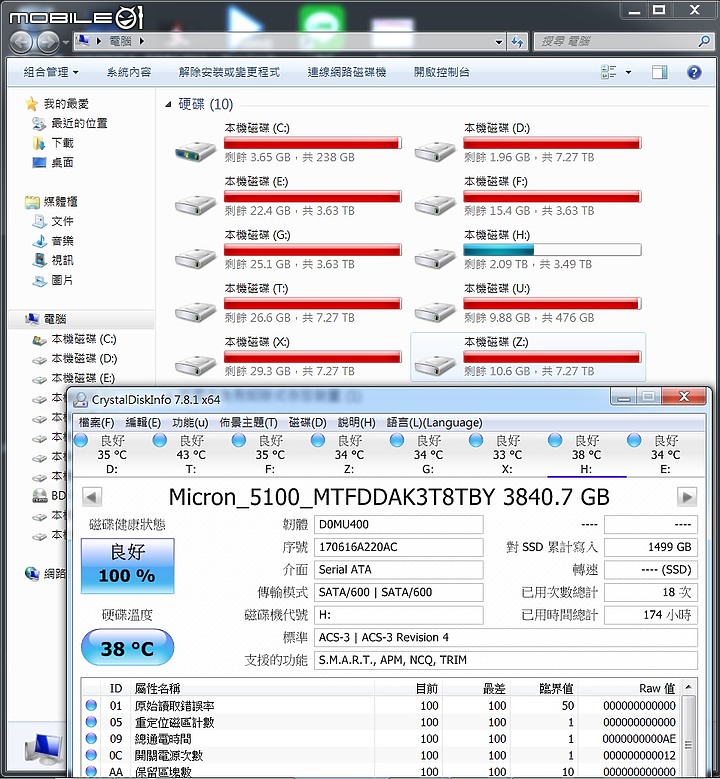Screen dimensions: 720x779
Task: Select SMART row 01 原始讀取錯誤率
Action: 381,706
